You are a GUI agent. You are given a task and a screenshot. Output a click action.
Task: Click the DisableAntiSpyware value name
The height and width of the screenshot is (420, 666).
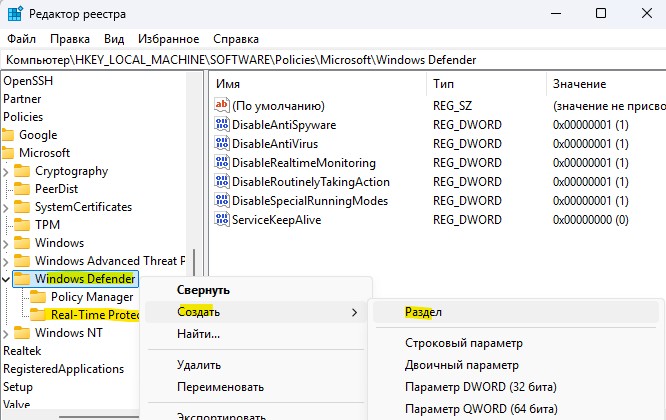click(284, 125)
